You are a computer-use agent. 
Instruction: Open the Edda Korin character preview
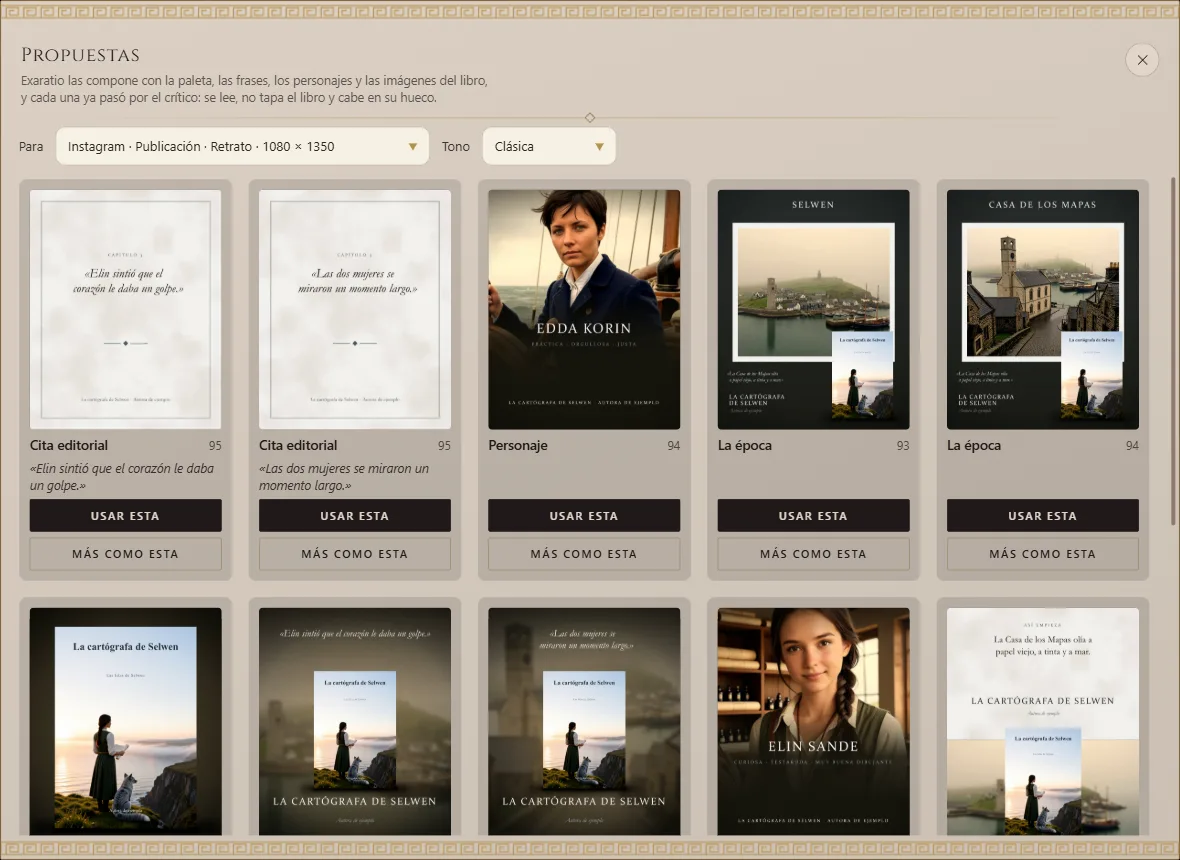click(584, 309)
